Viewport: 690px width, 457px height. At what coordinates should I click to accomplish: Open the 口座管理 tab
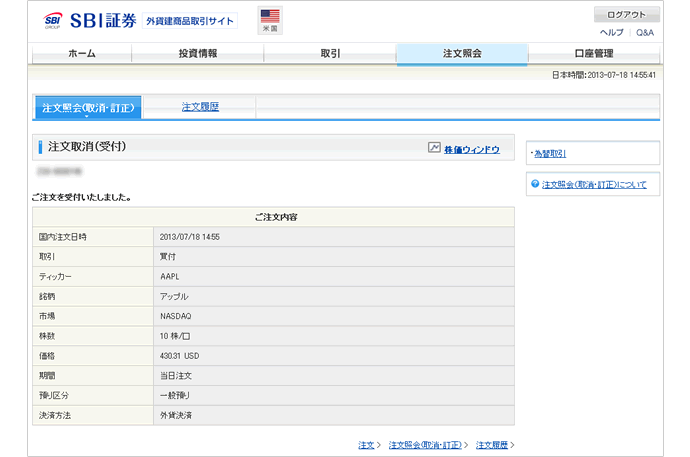point(594,53)
